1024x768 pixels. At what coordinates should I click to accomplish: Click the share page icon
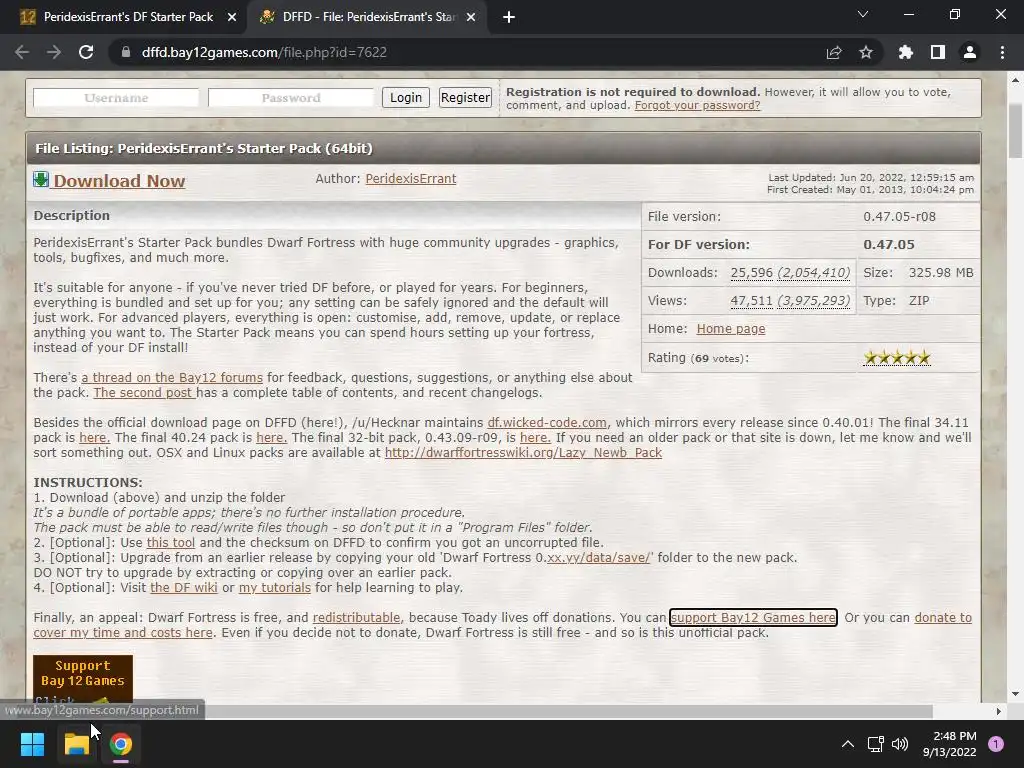tap(834, 52)
